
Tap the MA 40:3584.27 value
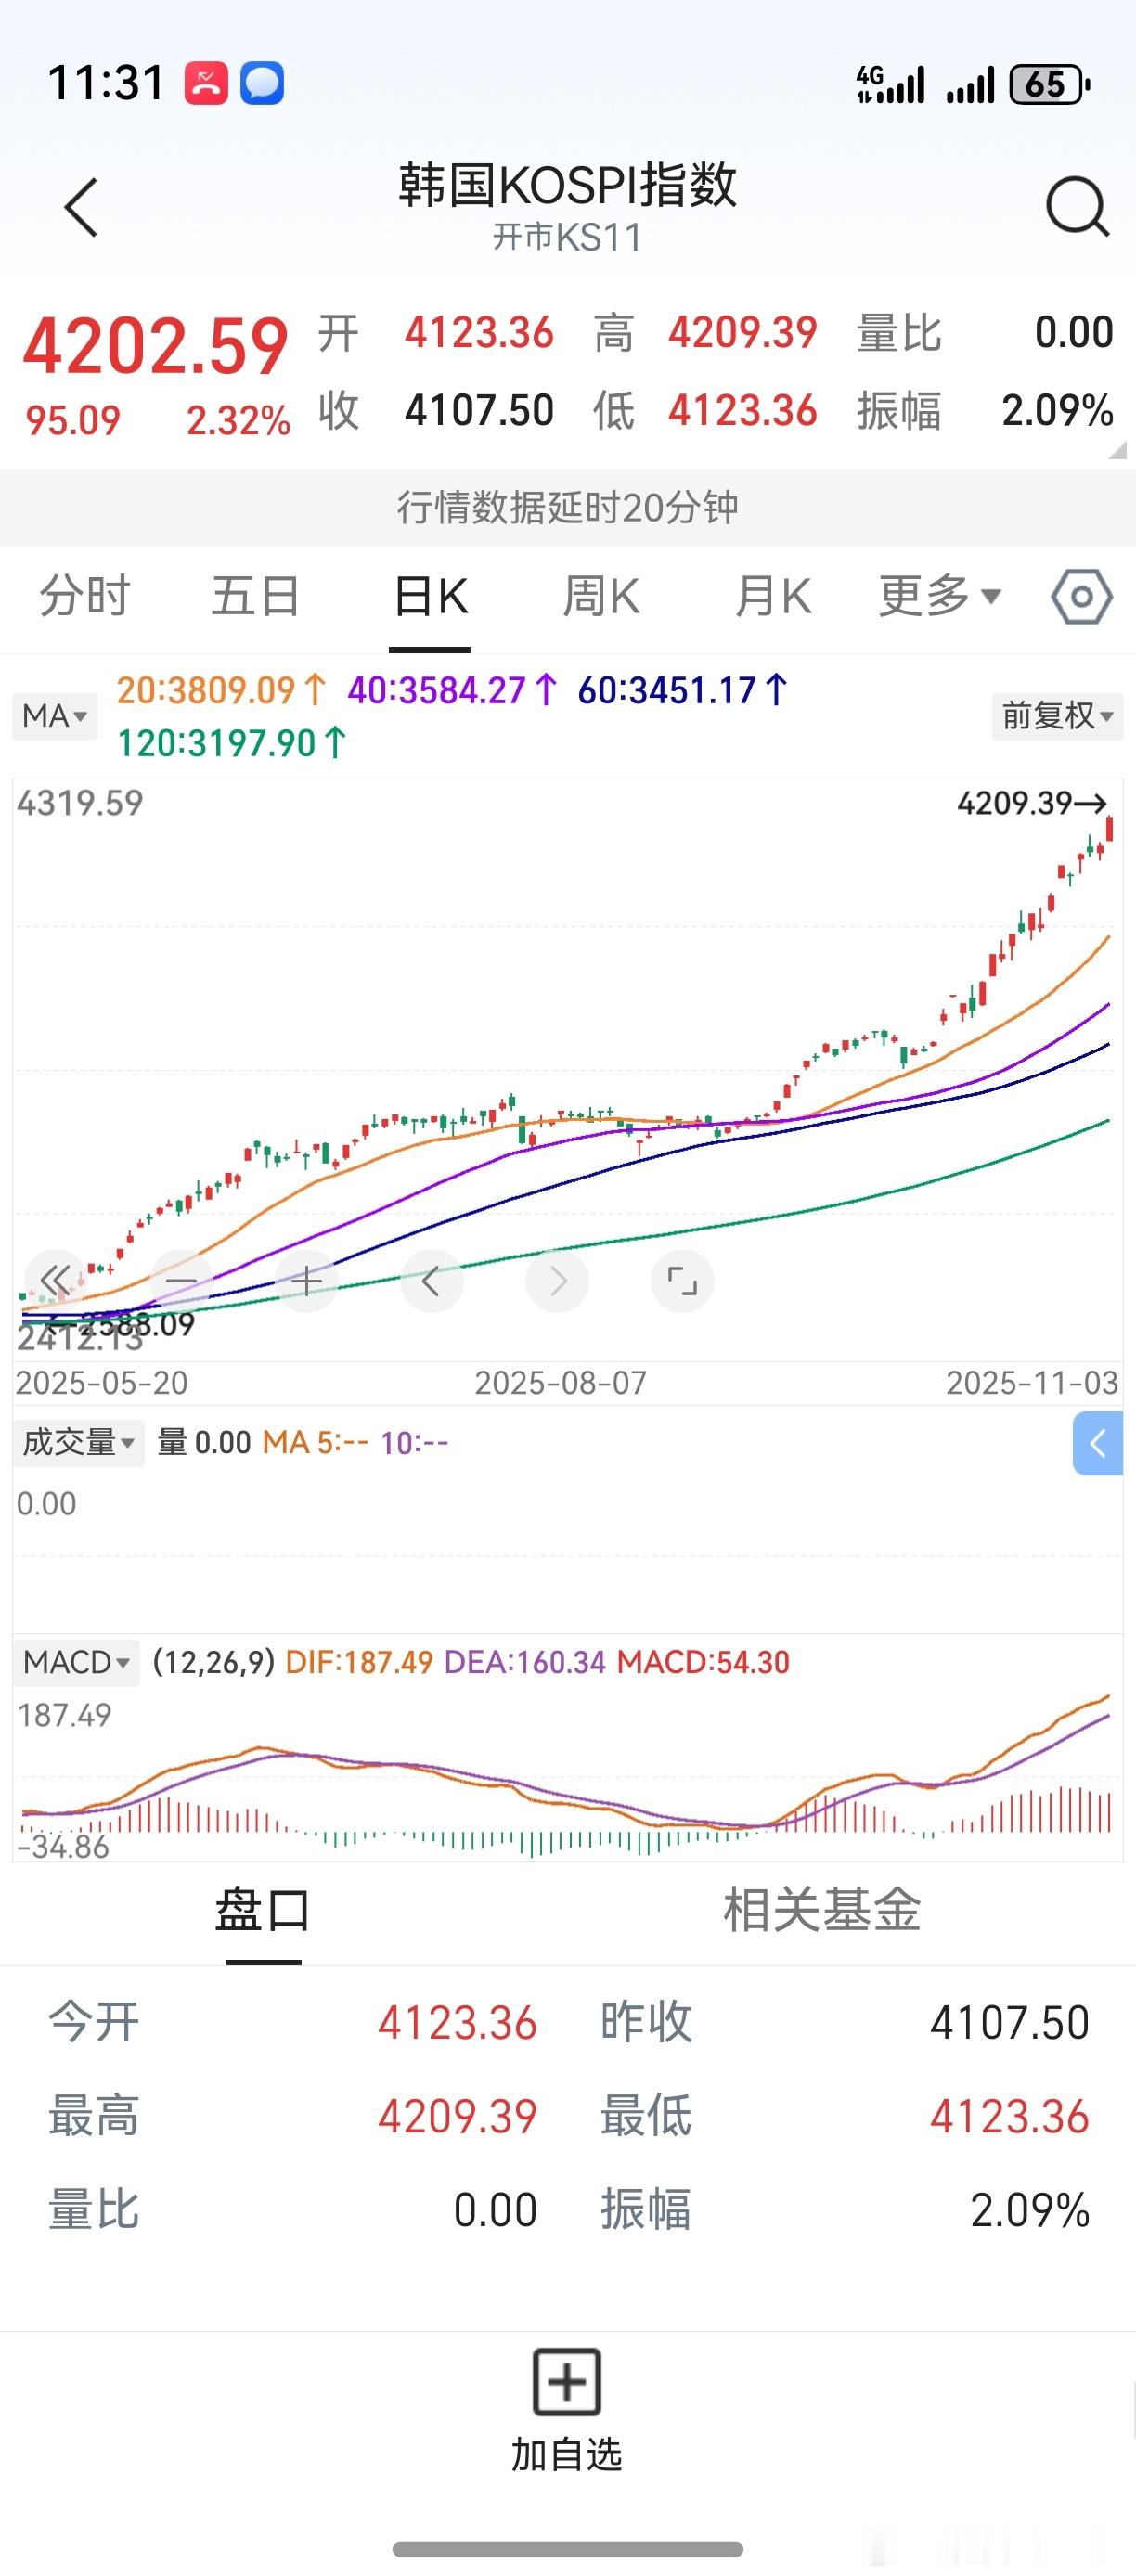point(453,690)
